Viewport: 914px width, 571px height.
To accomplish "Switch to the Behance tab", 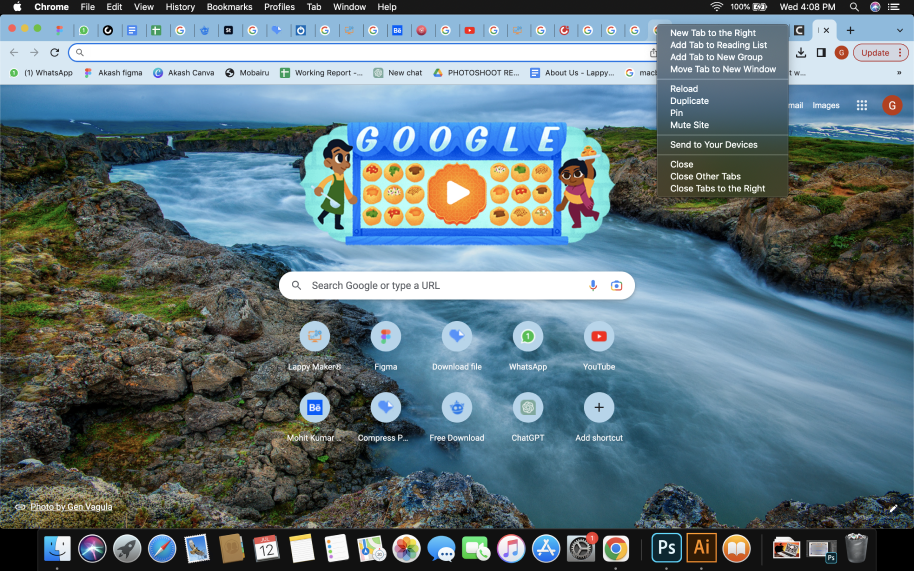I will pyautogui.click(x=397, y=30).
